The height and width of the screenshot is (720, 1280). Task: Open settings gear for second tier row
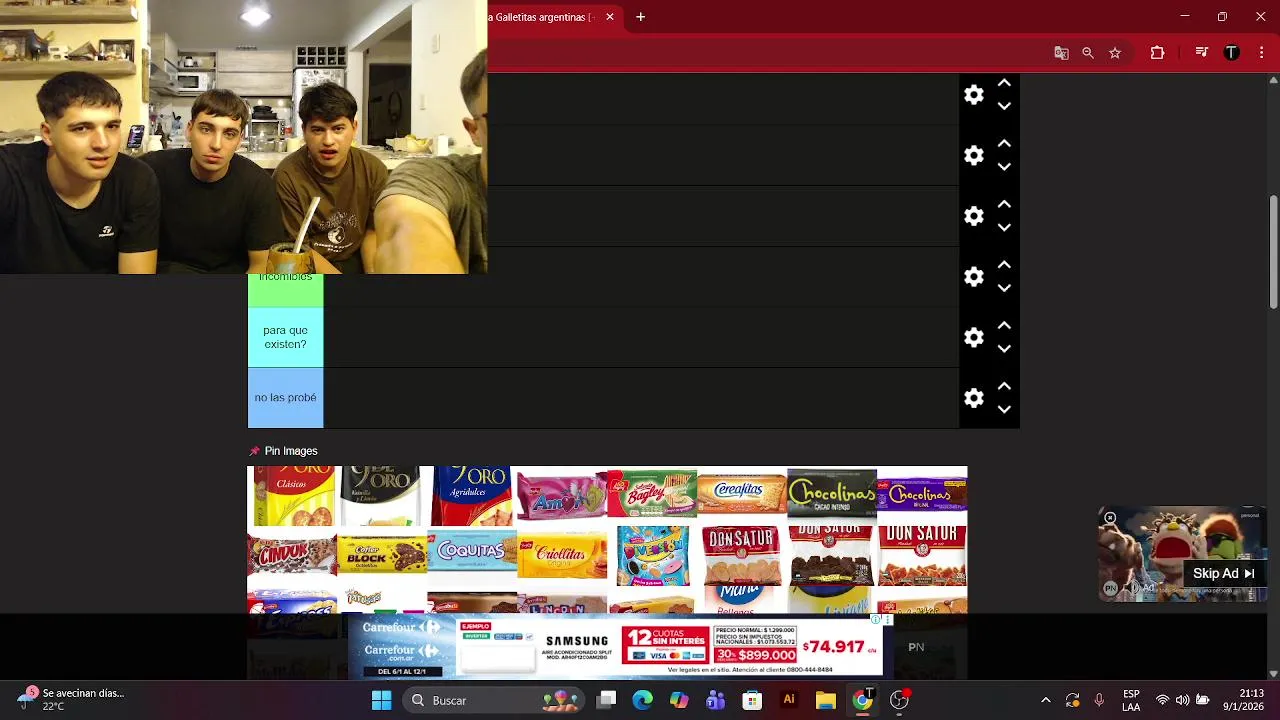(974, 155)
